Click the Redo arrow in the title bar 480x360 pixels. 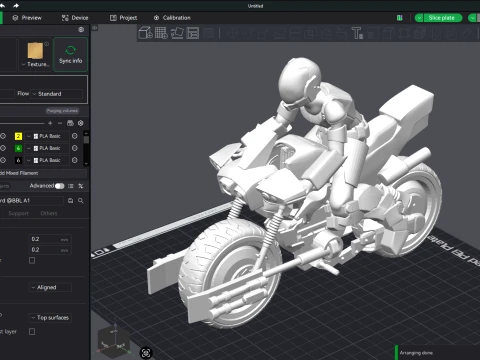(16, 5)
